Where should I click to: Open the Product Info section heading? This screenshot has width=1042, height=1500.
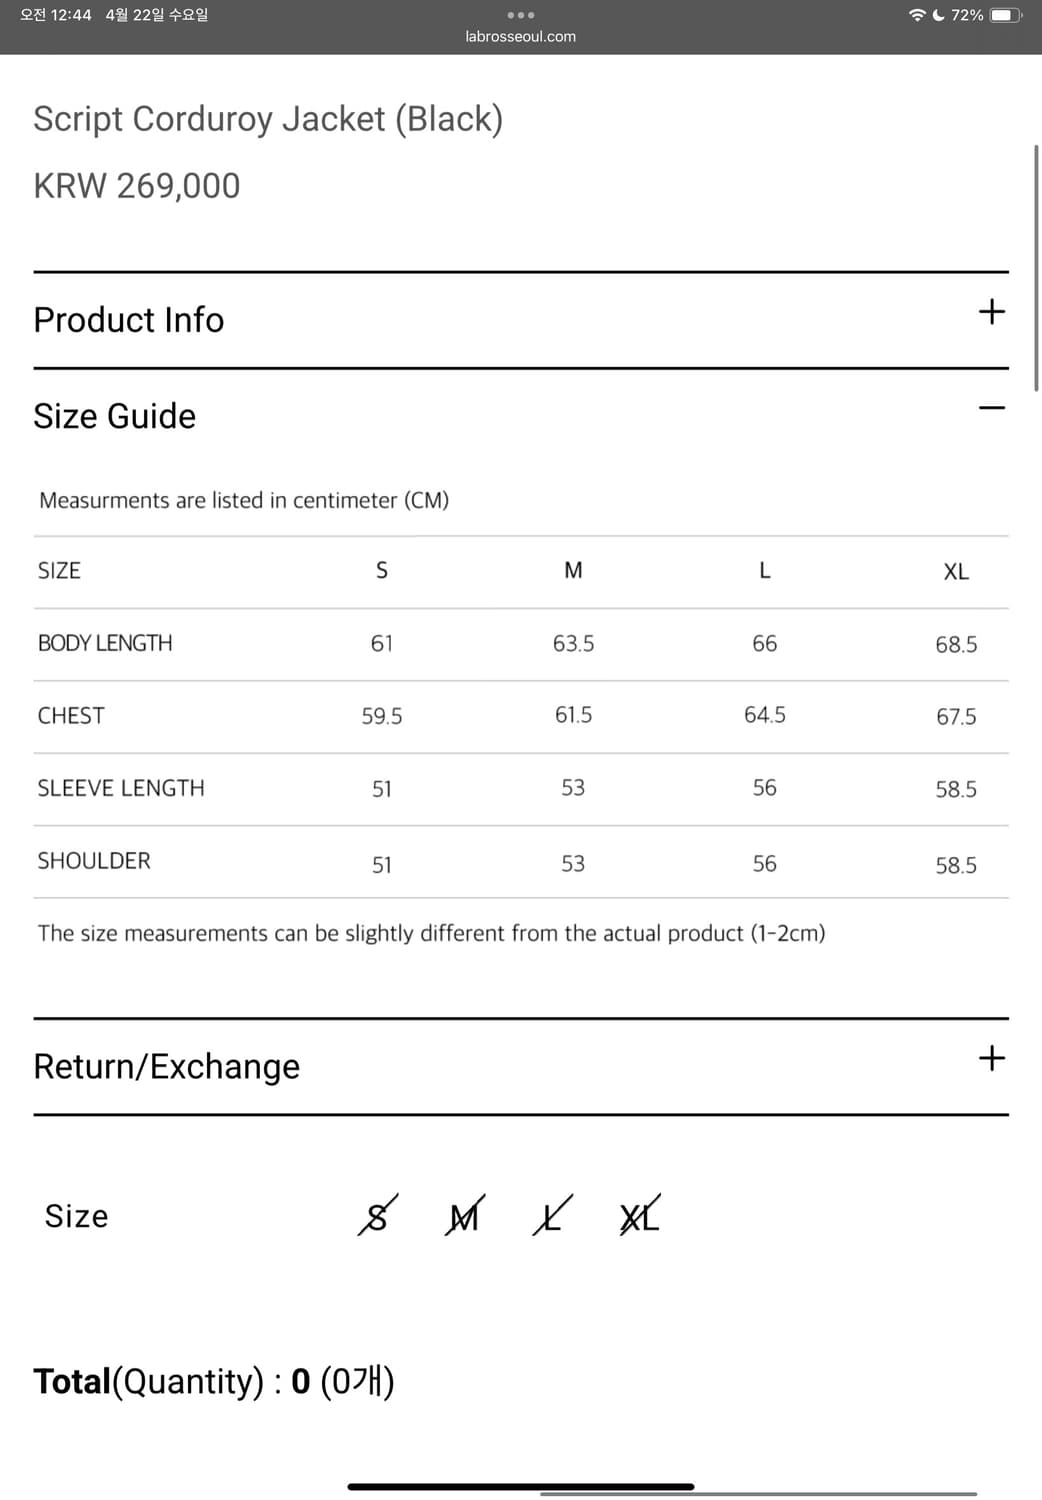(129, 320)
